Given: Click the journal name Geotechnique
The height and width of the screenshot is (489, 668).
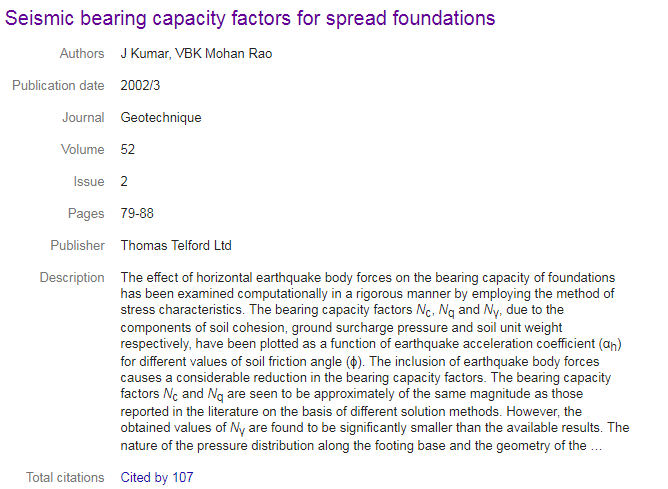Looking at the screenshot, I should [161, 118].
